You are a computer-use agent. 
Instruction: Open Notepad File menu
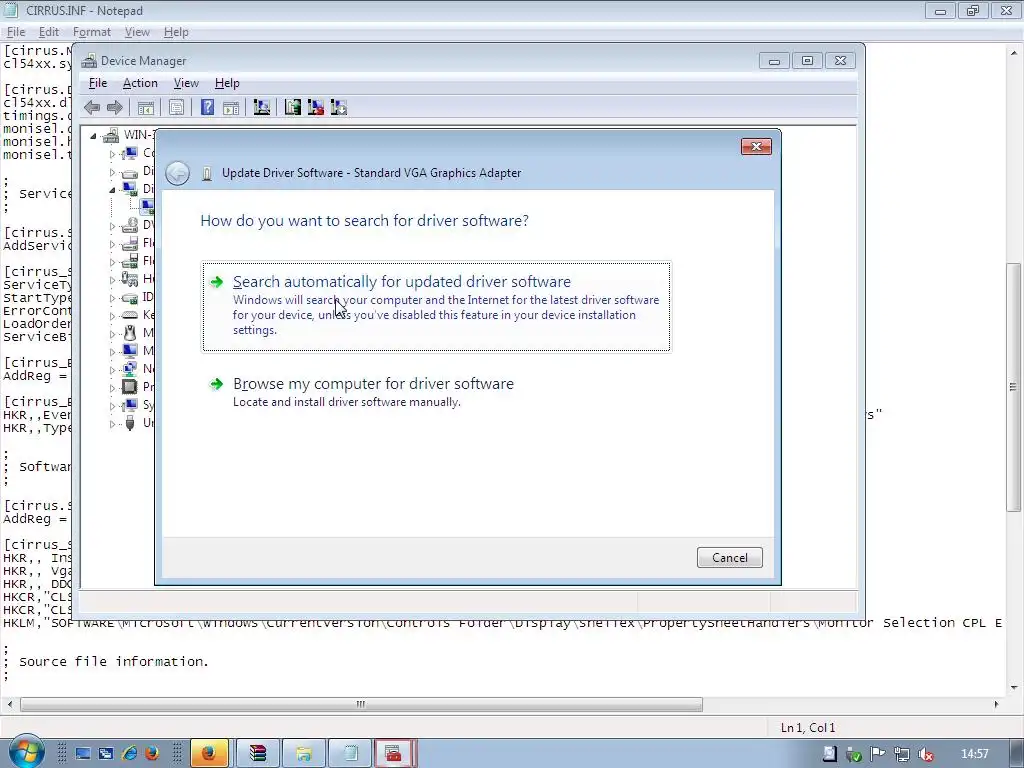tap(16, 32)
